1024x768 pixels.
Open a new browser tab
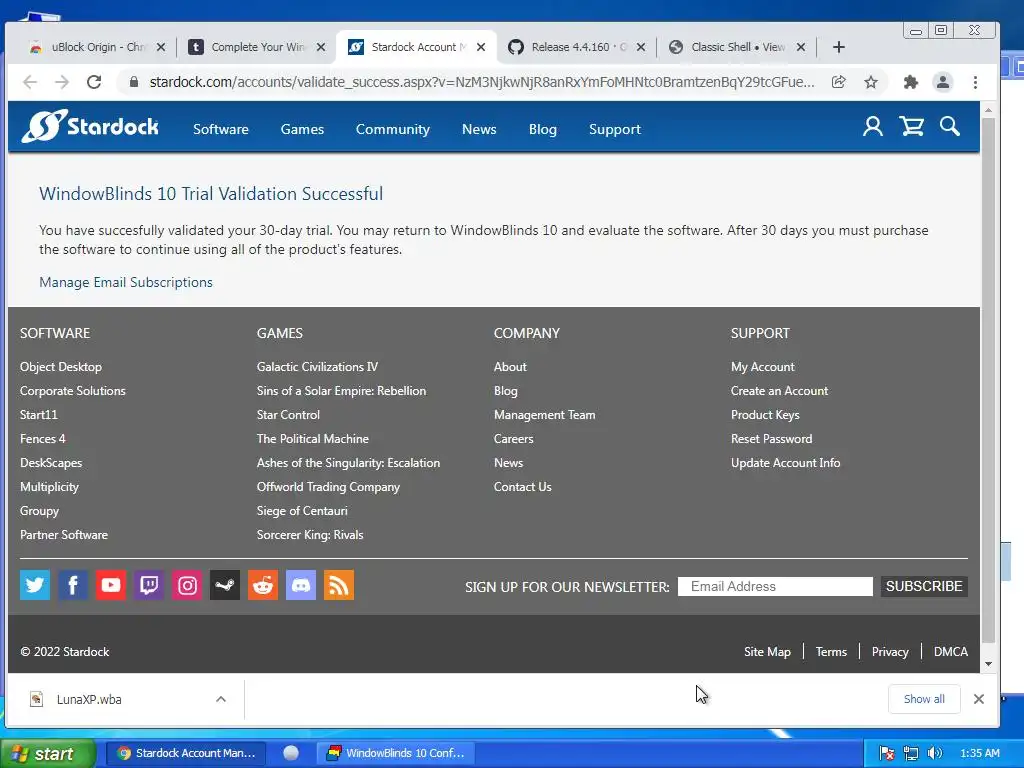tap(839, 47)
